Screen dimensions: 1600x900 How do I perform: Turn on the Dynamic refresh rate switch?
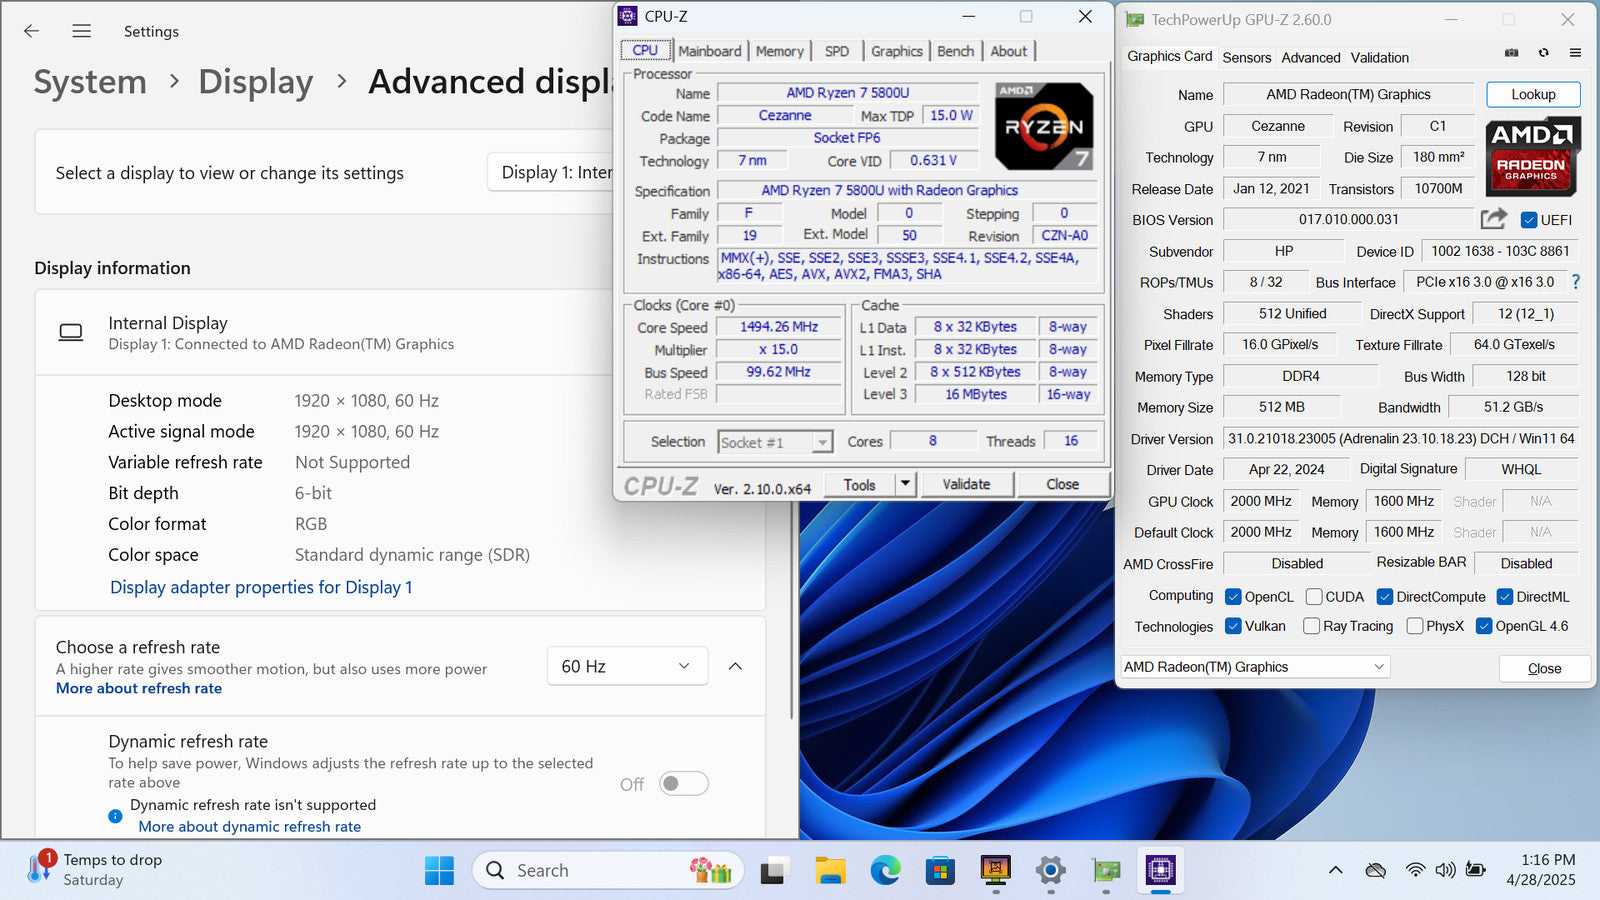684,783
